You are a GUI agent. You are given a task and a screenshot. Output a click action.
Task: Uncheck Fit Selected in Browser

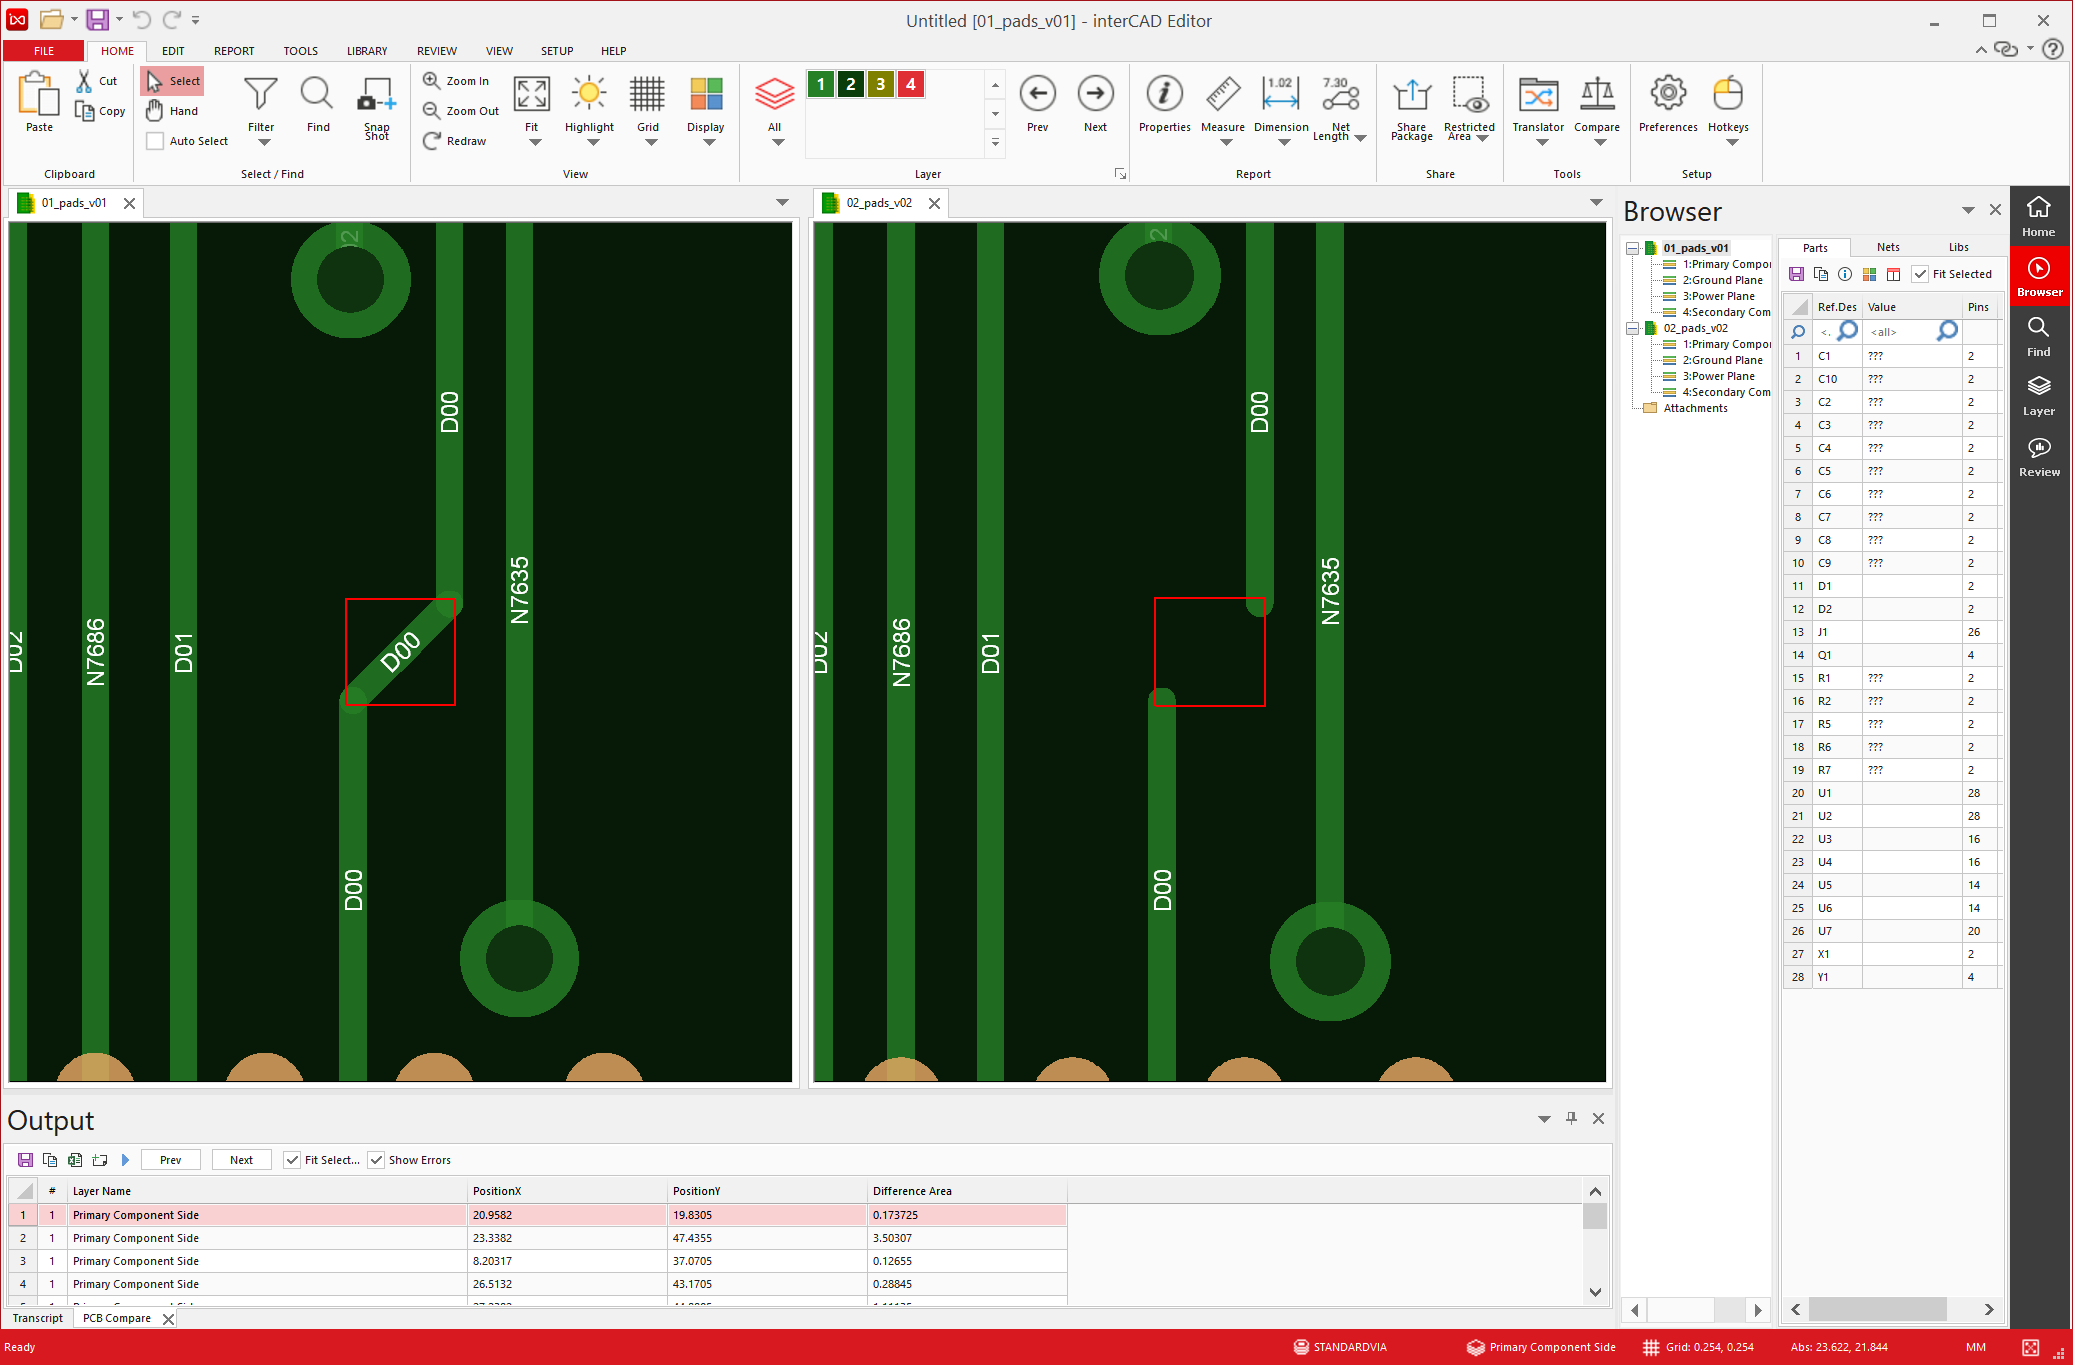(1920, 274)
